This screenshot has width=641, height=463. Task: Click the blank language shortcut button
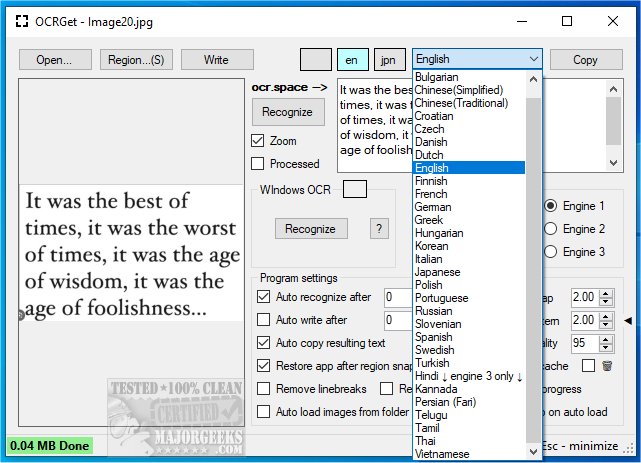click(316, 60)
